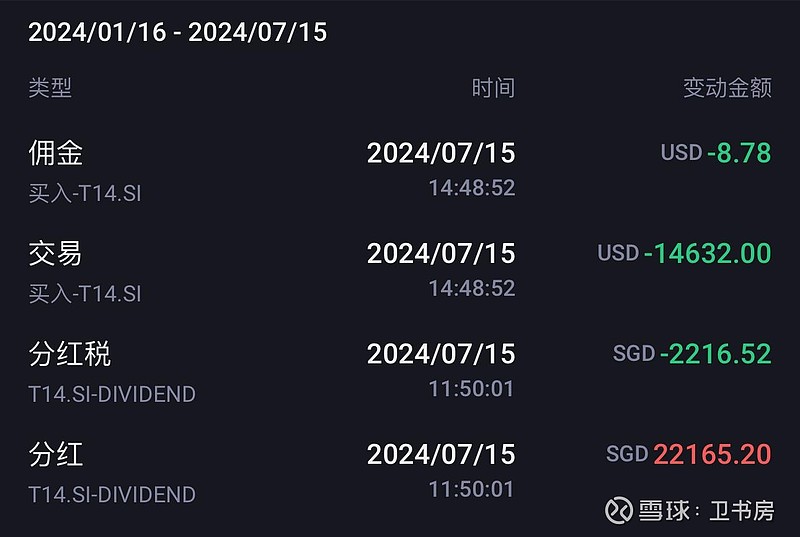The width and height of the screenshot is (800, 537).
Task: Click 买入-T14.SI under 佣金
Action: click(x=85, y=193)
